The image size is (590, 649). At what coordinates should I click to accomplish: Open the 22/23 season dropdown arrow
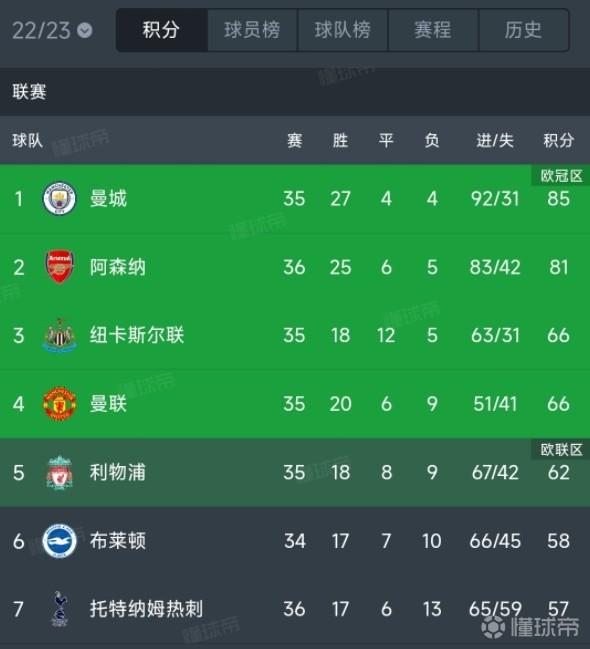[x=85, y=30]
